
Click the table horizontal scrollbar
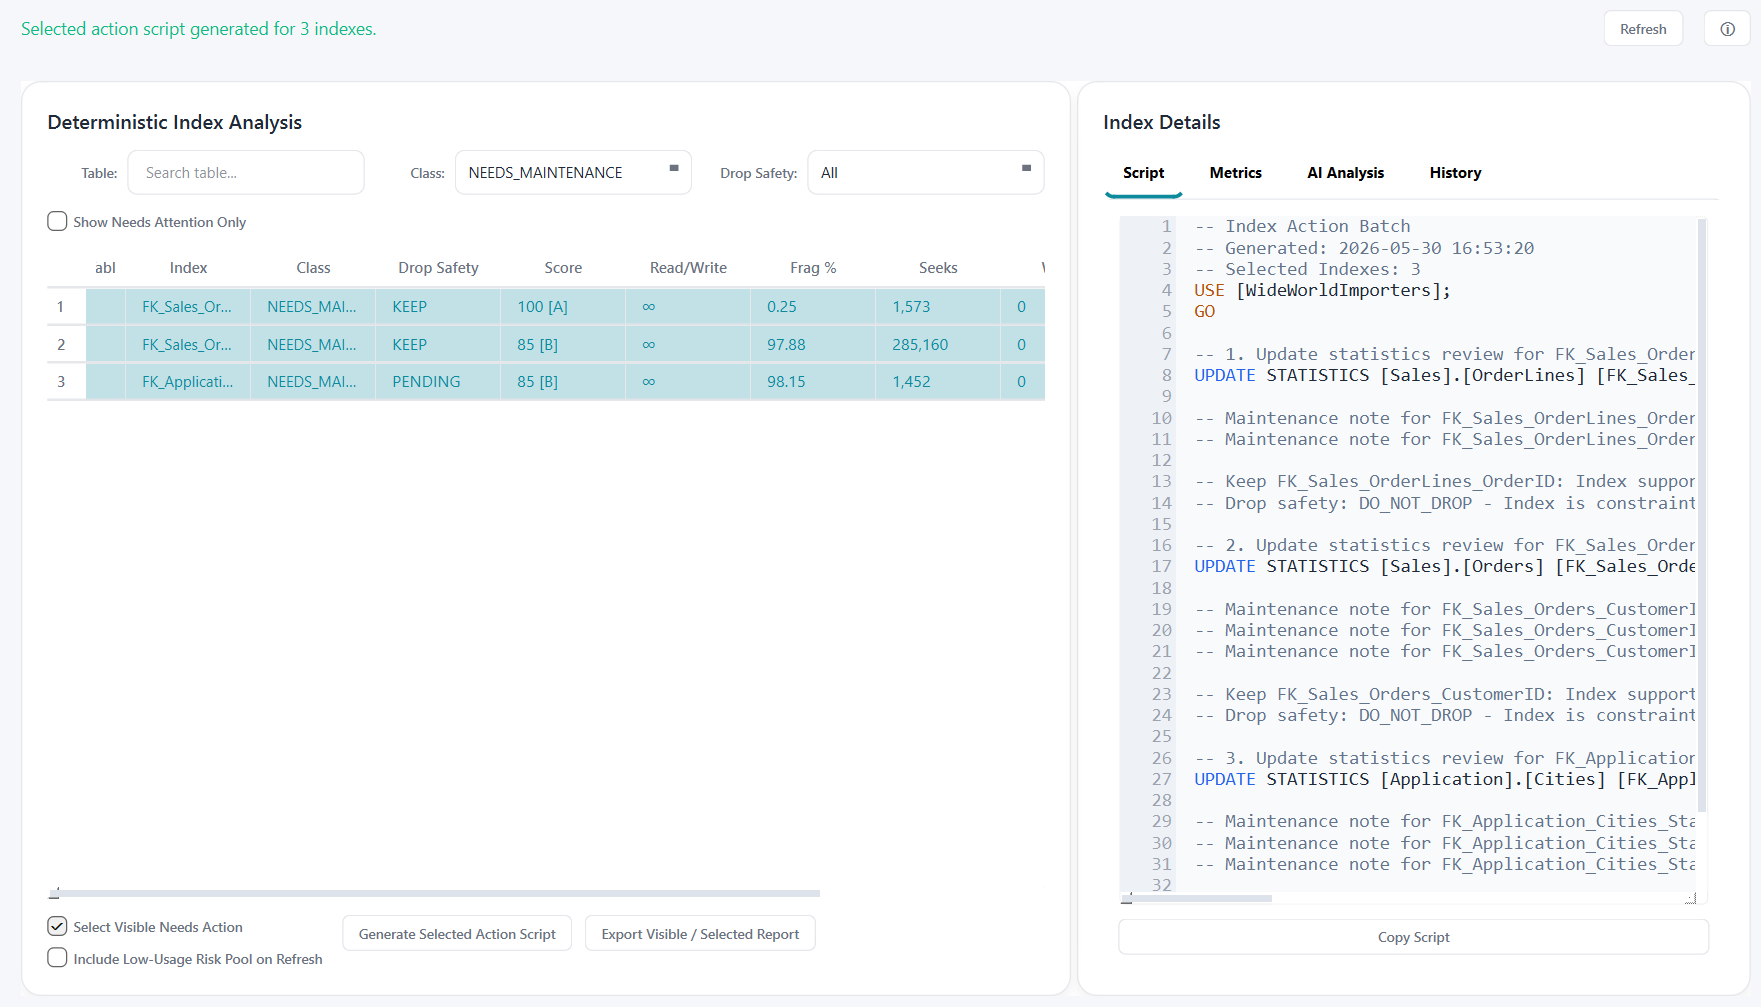click(434, 893)
